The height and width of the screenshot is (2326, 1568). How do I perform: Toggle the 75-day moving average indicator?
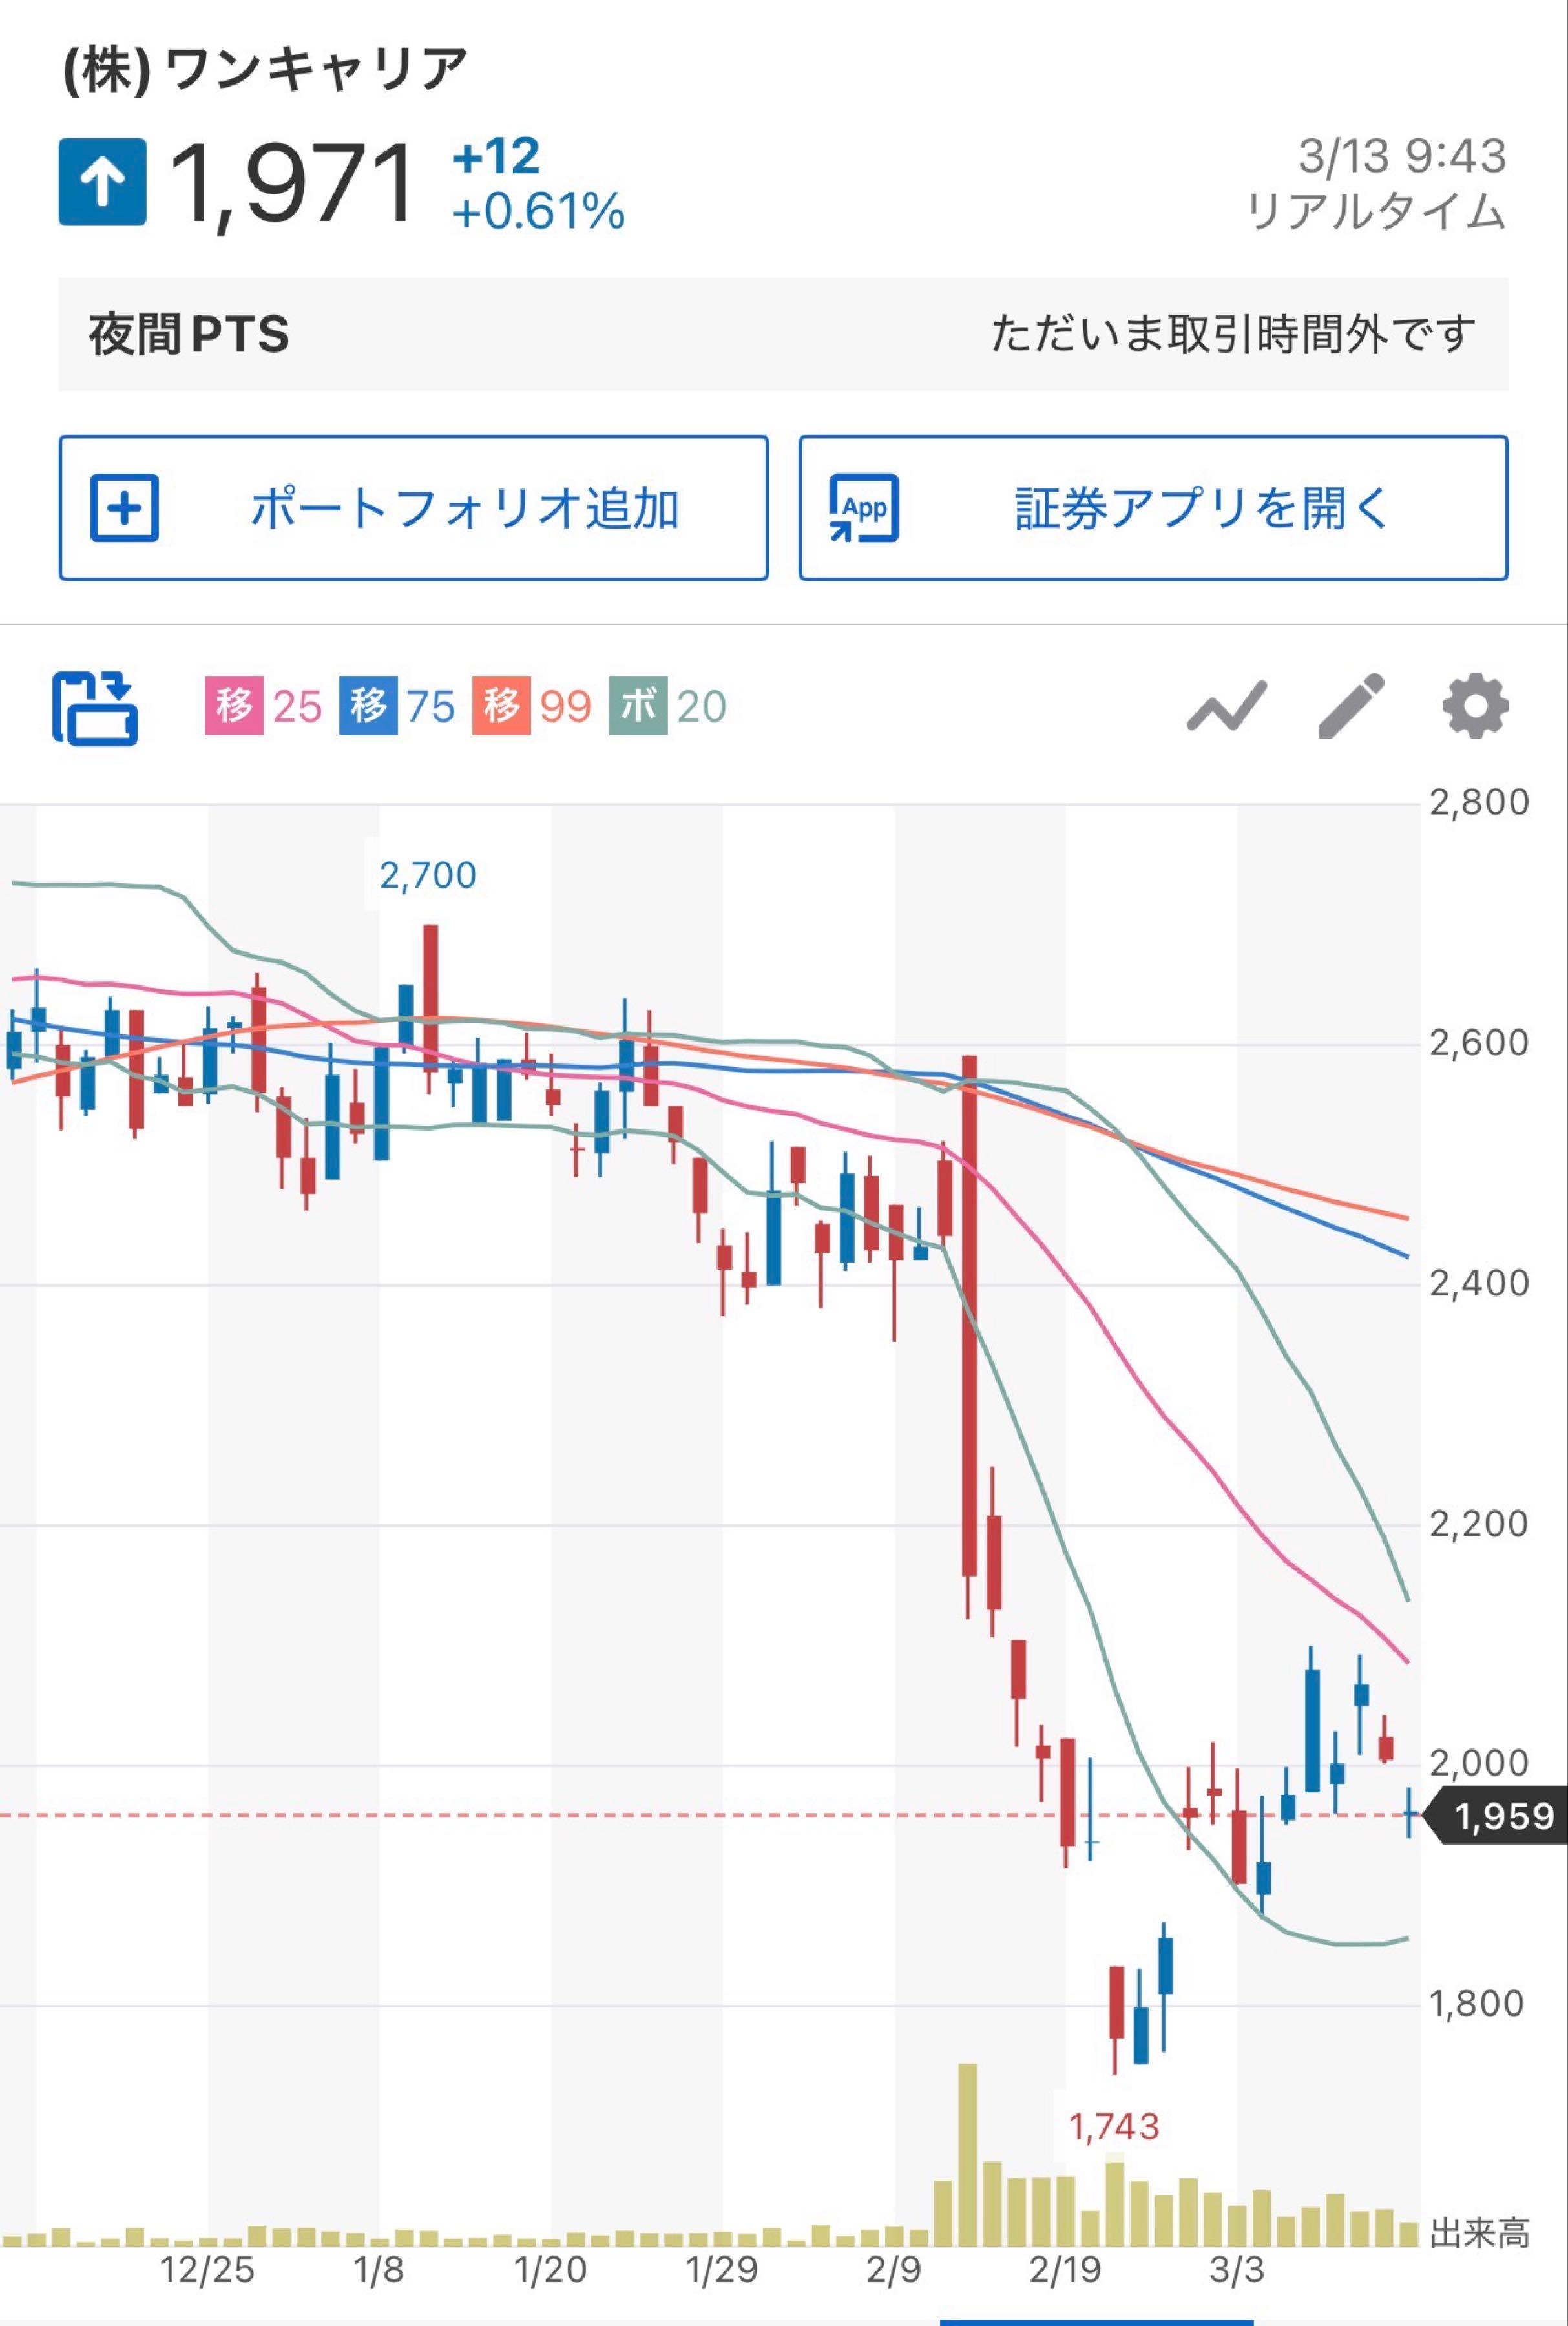[x=397, y=707]
